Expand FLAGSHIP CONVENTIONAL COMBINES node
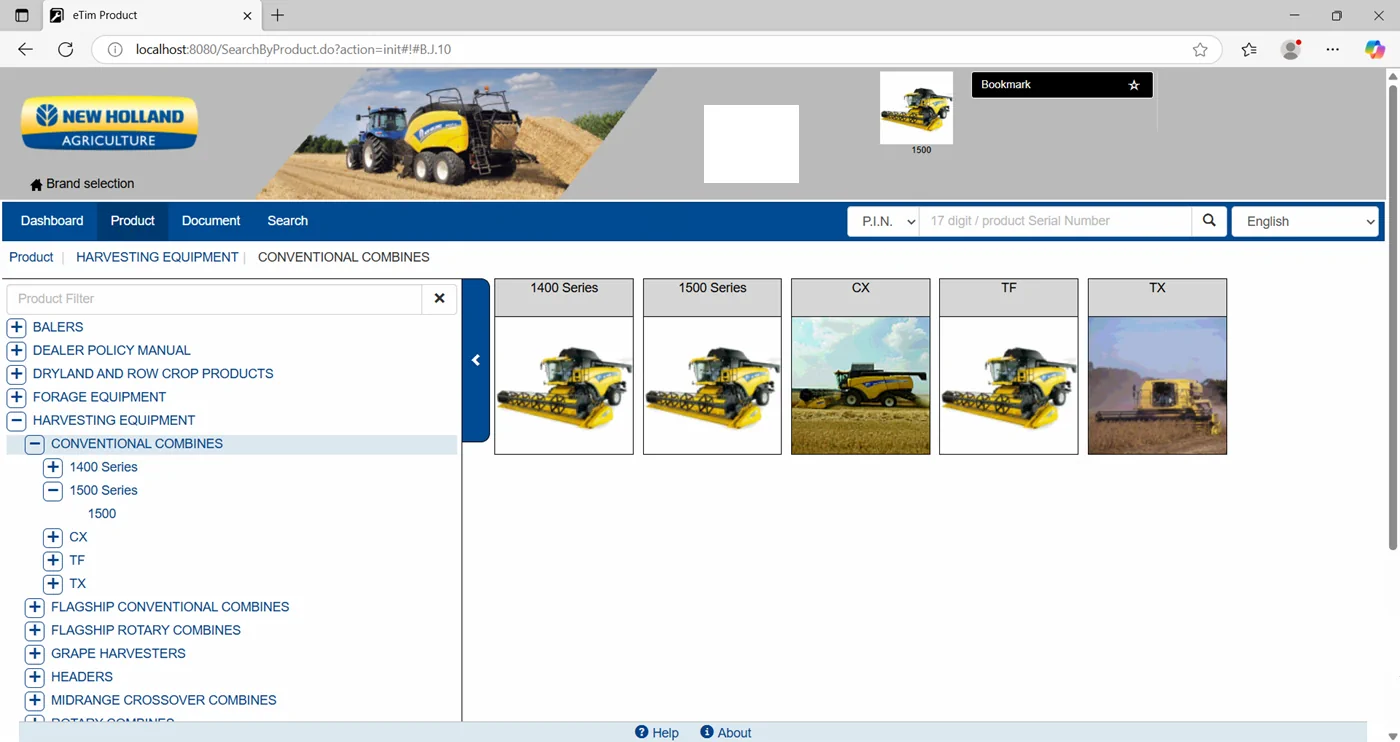Viewport: 1400px width, 742px height. (x=34, y=607)
